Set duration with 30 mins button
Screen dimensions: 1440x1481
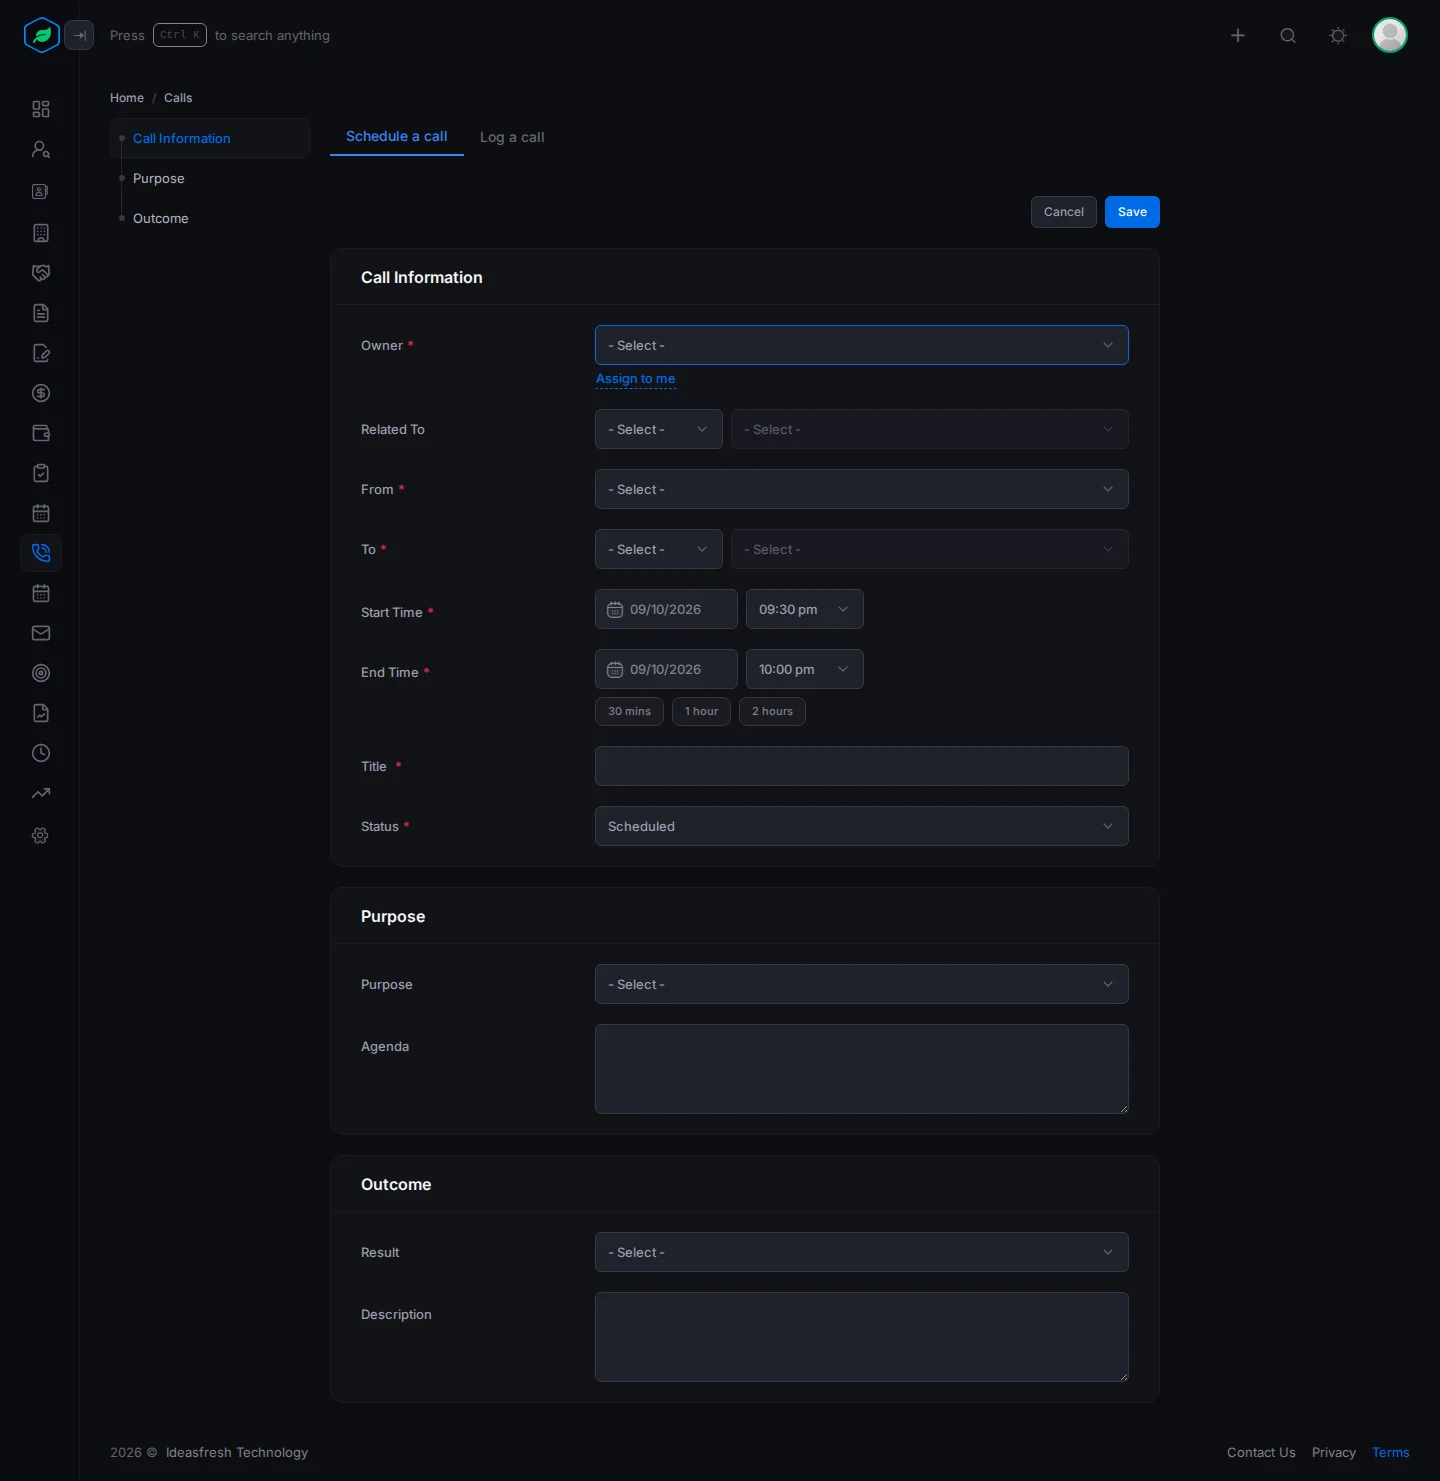(x=629, y=711)
